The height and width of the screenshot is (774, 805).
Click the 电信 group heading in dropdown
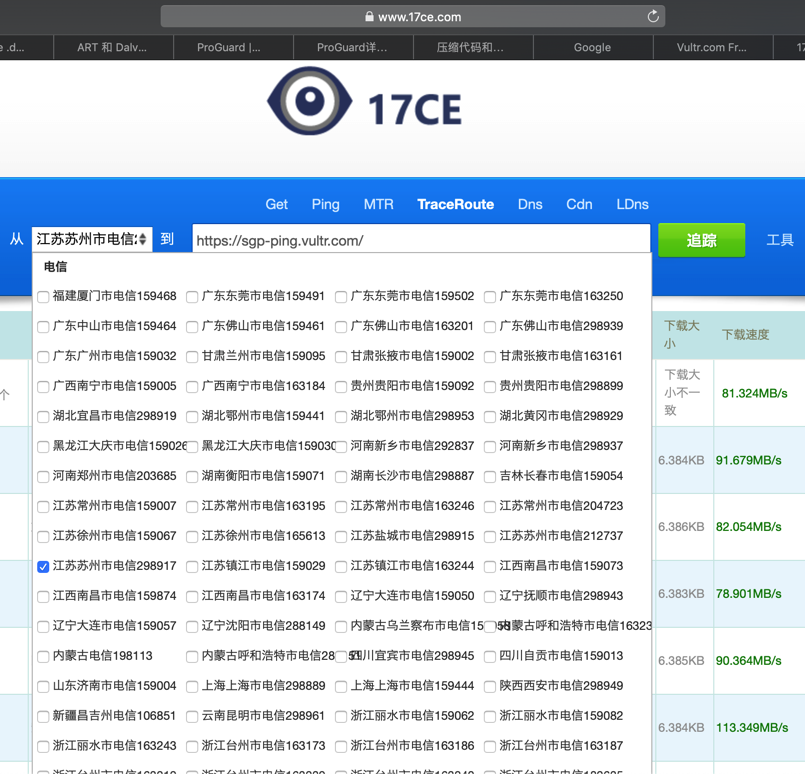tap(55, 267)
